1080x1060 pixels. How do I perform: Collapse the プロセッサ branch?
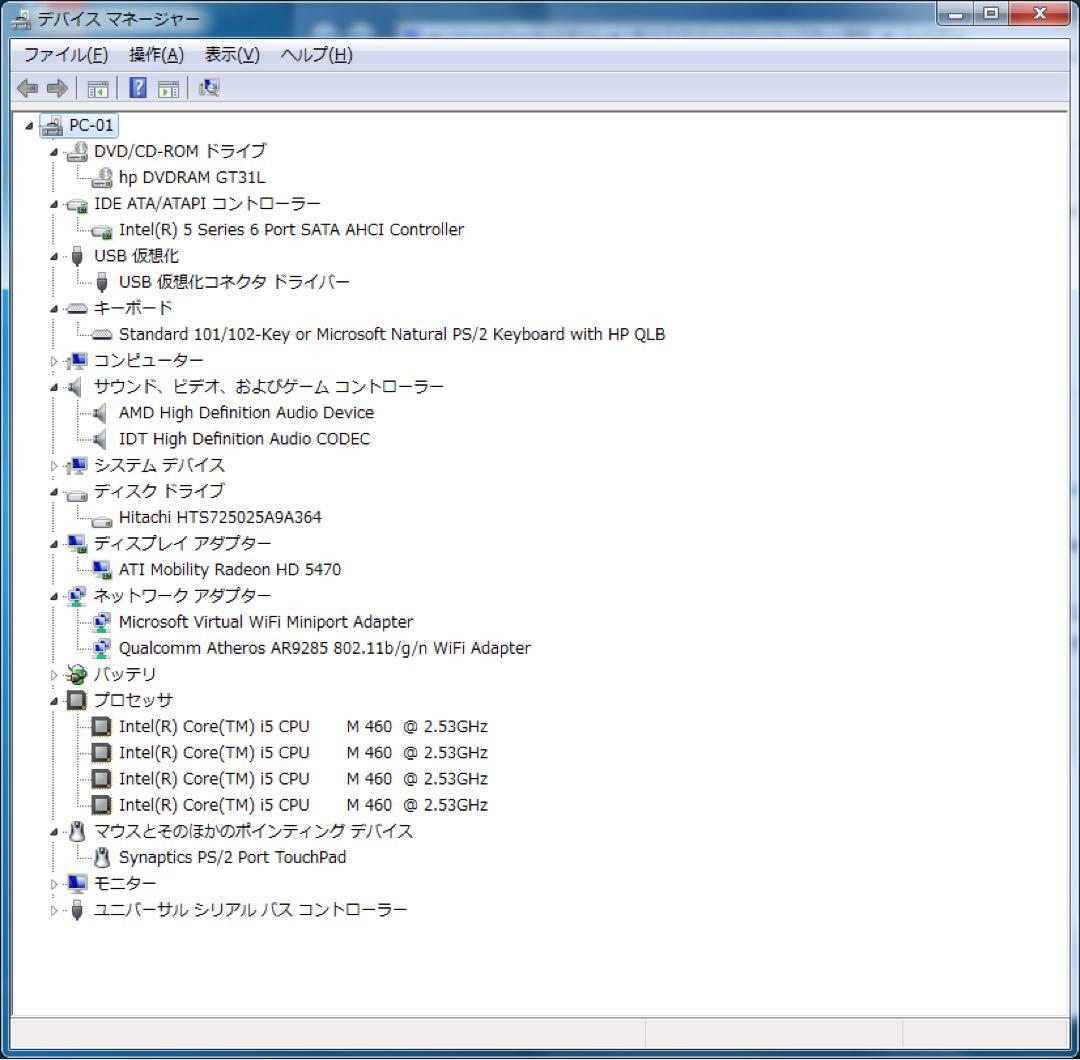tap(54, 702)
